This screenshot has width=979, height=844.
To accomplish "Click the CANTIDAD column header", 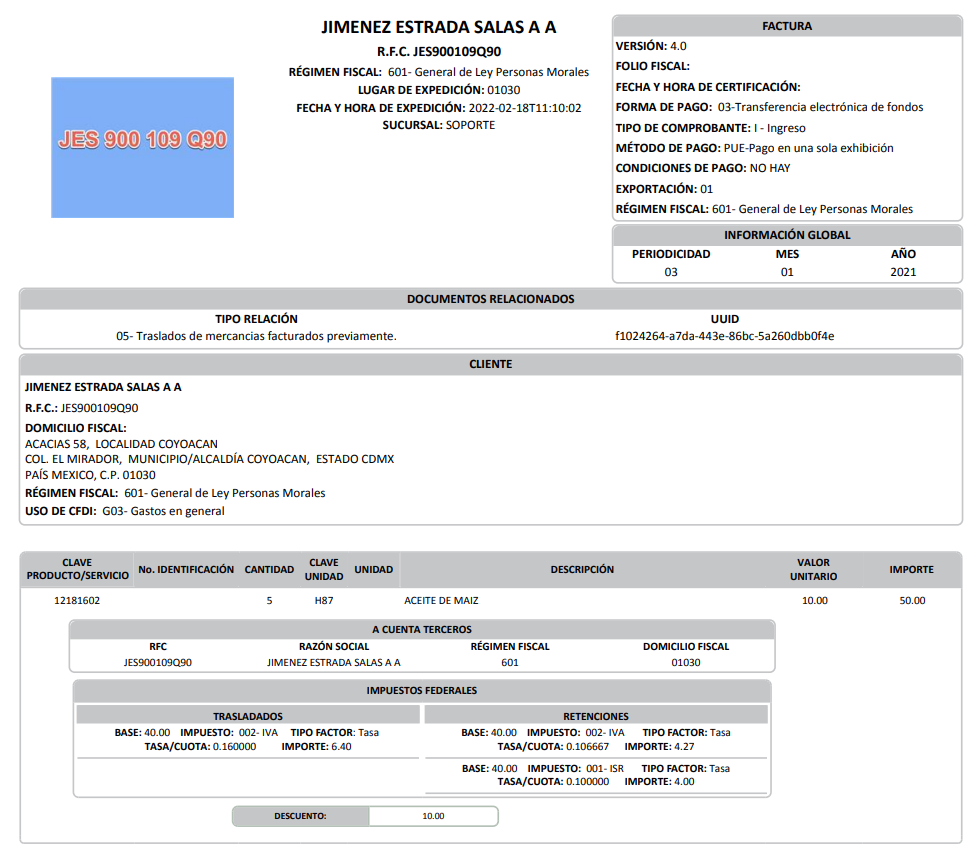I will click(x=269, y=569).
